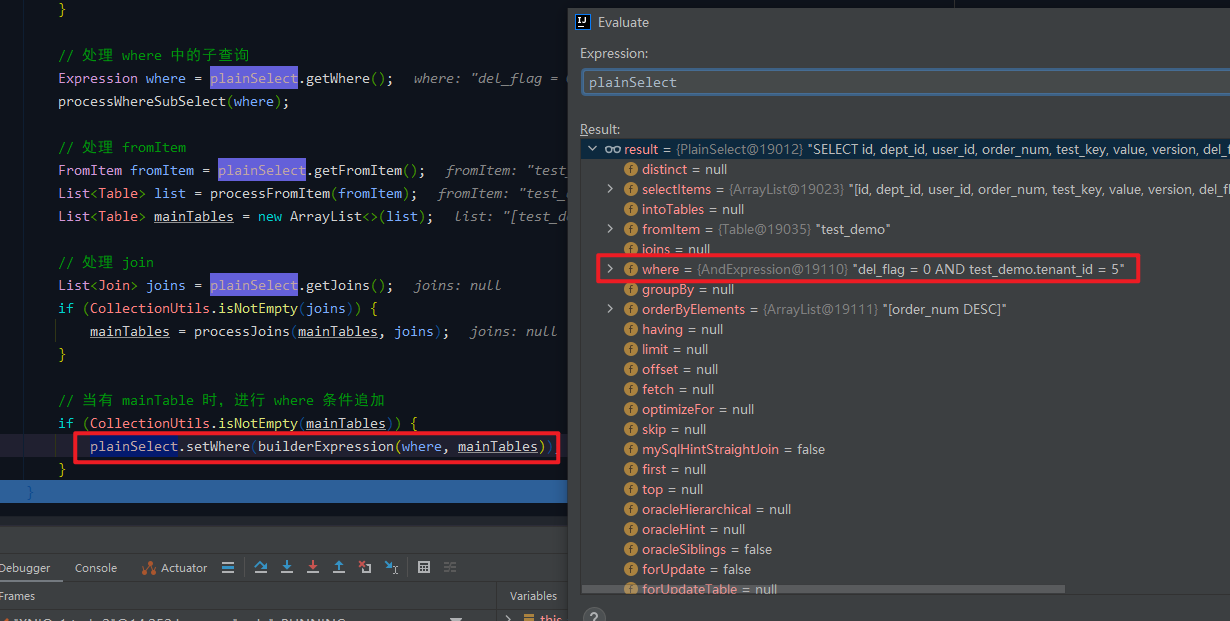The width and height of the screenshot is (1230, 621).
Task: Click the Expression input field containing plainSelect
Action: coord(905,82)
